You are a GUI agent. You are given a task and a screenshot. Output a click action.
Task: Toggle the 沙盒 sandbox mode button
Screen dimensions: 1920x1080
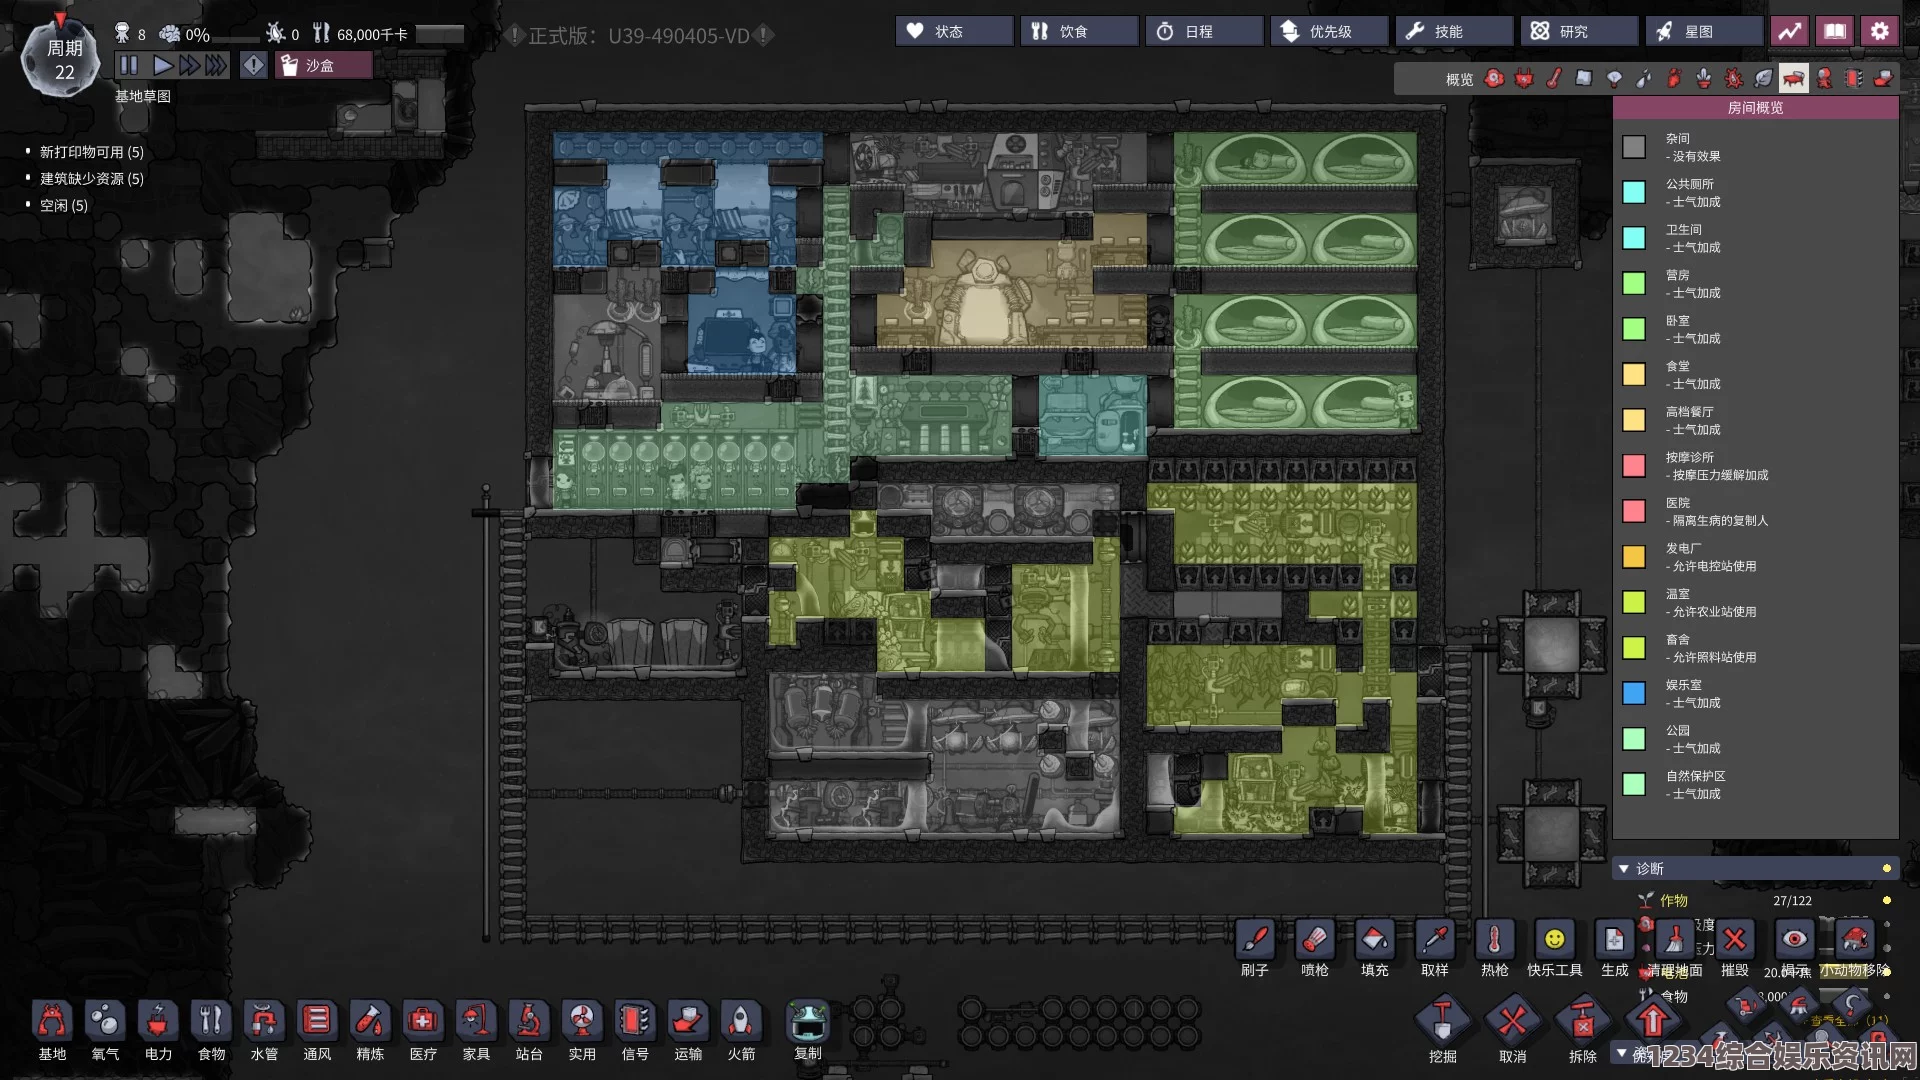click(324, 66)
